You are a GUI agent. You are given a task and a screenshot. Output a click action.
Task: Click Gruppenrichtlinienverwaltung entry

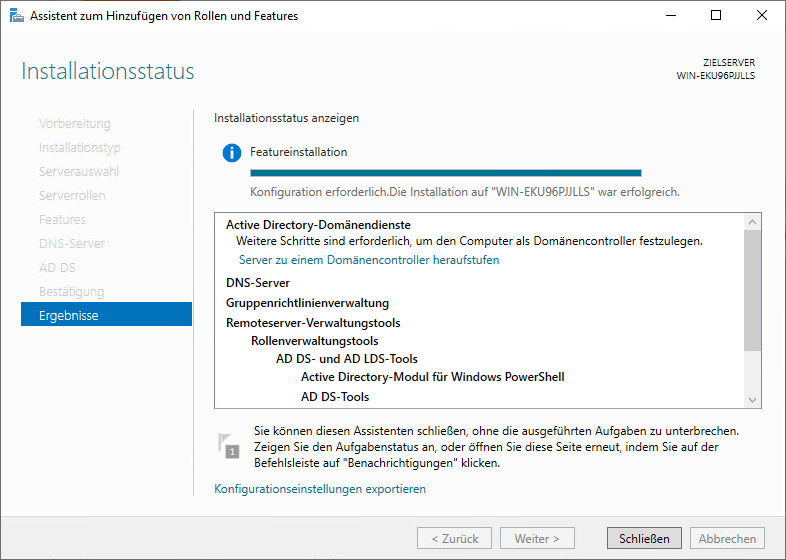(307, 303)
